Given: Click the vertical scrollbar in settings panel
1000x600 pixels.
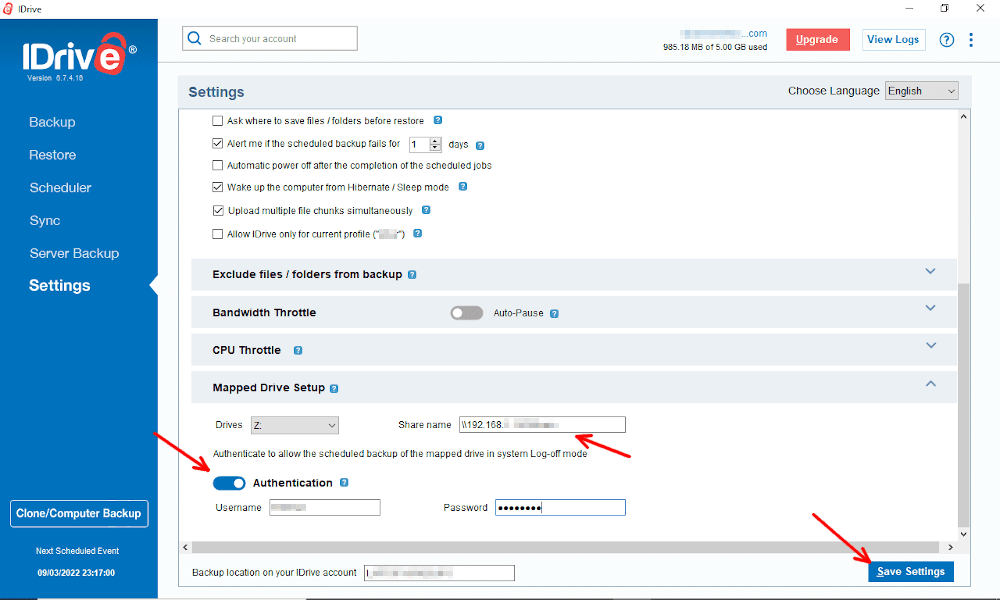Looking at the screenshot, I should (x=964, y=405).
